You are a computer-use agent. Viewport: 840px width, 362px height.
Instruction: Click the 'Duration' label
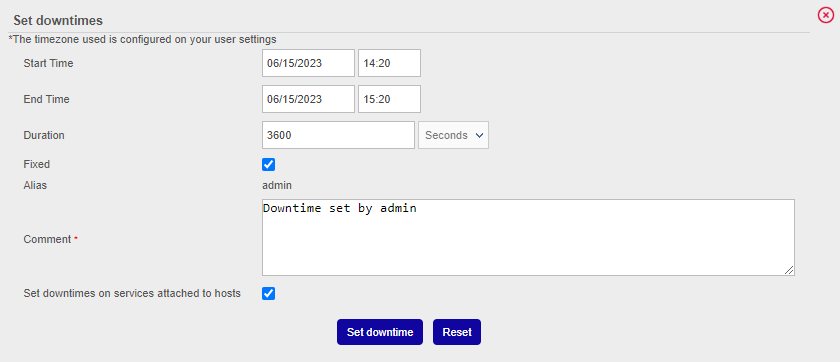tap(44, 135)
